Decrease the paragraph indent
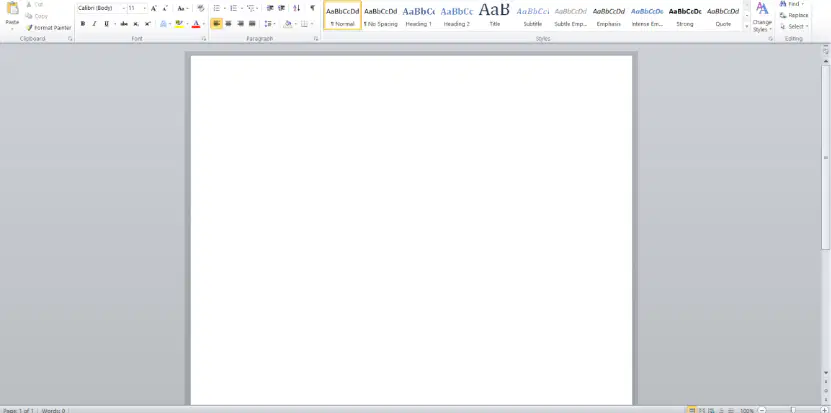Image resolution: width=831 pixels, height=413 pixels. pos(270,8)
